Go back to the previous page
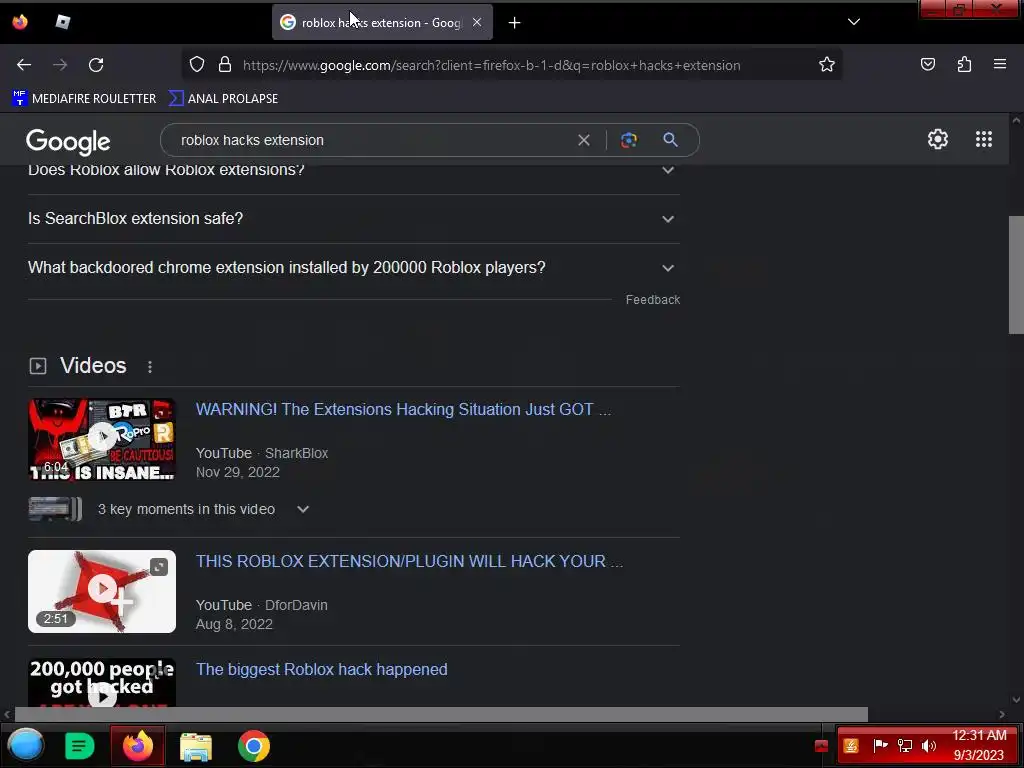 24,65
